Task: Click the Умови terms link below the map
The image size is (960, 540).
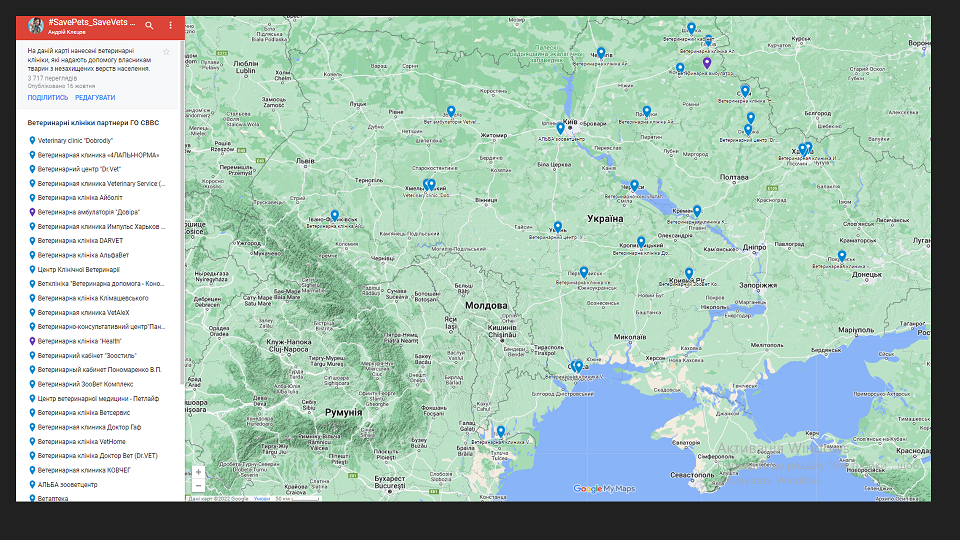Action: point(261,498)
